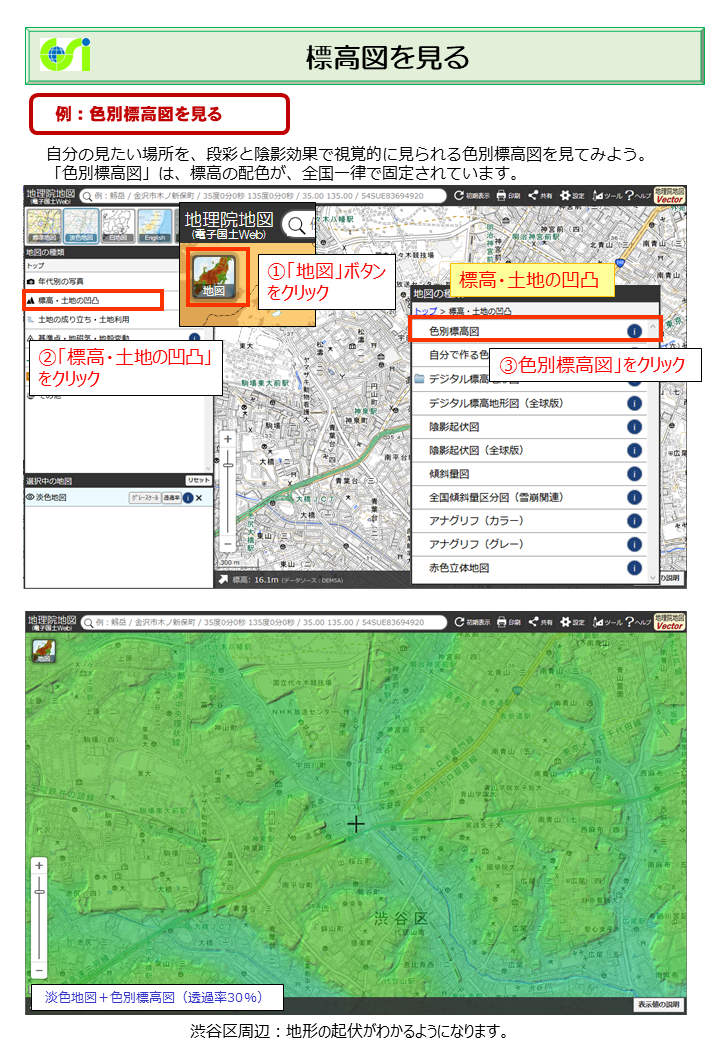Screen dimensions: 720x1040
Task: Click search field in the grayscale map screenshot
Action: 263,196
